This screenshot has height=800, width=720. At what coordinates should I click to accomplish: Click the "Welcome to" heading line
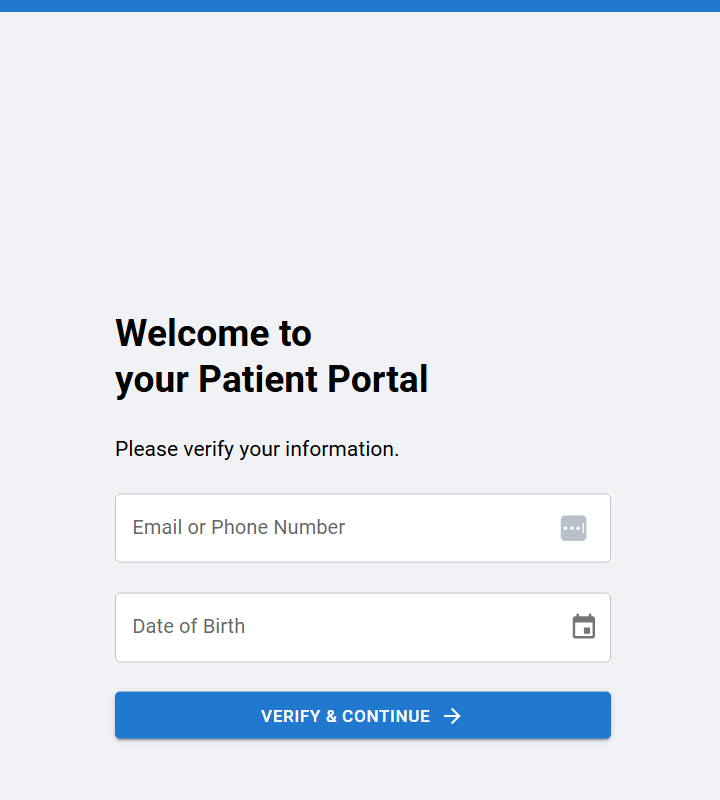tap(213, 333)
